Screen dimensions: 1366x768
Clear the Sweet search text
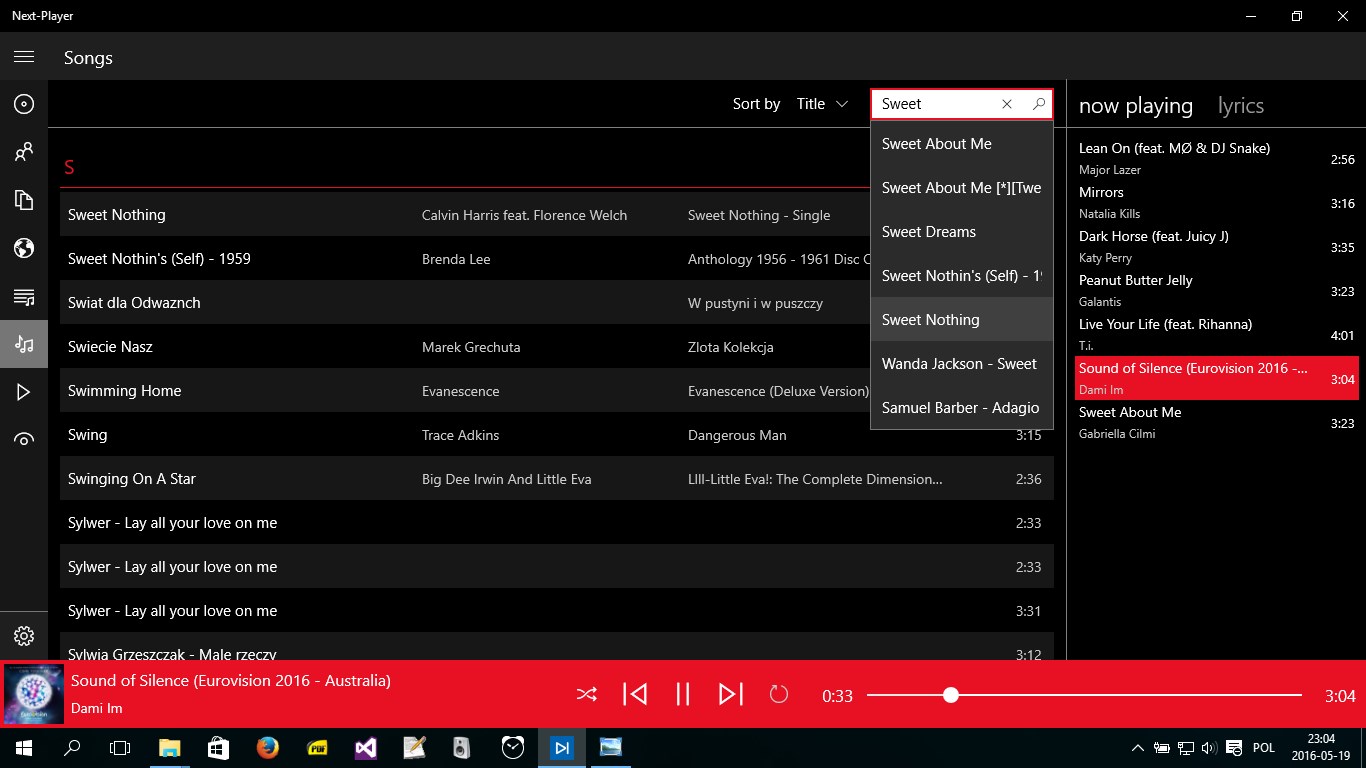pyautogui.click(x=1007, y=104)
